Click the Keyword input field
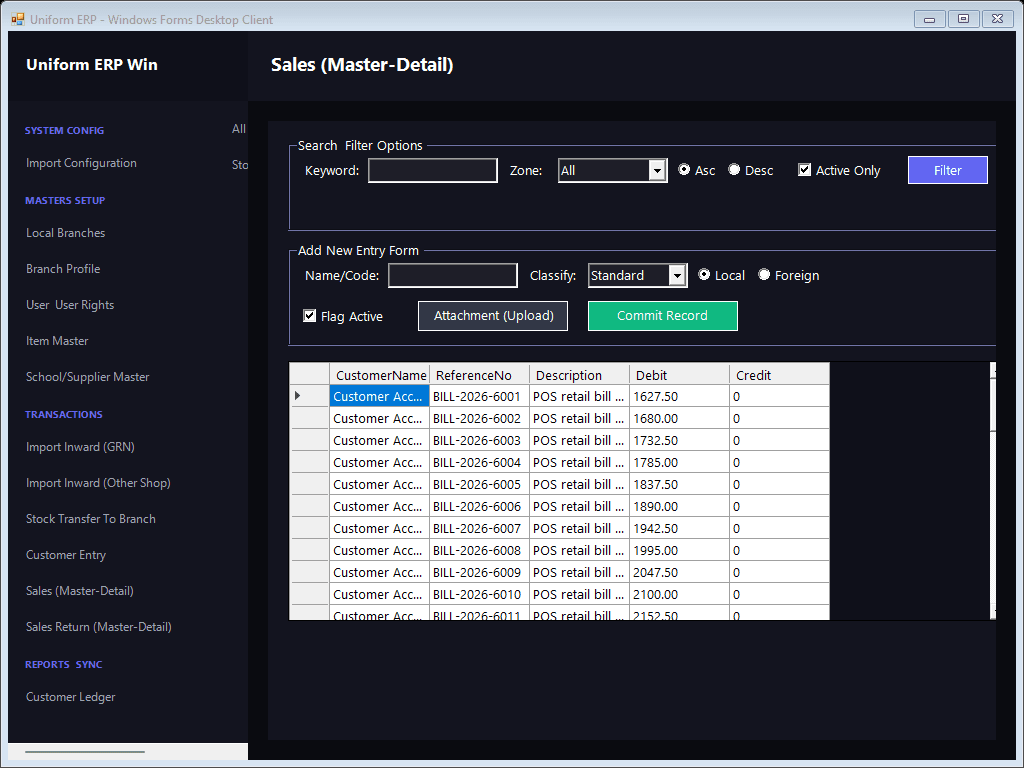The width and height of the screenshot is (1024, 768). point(433,170)
